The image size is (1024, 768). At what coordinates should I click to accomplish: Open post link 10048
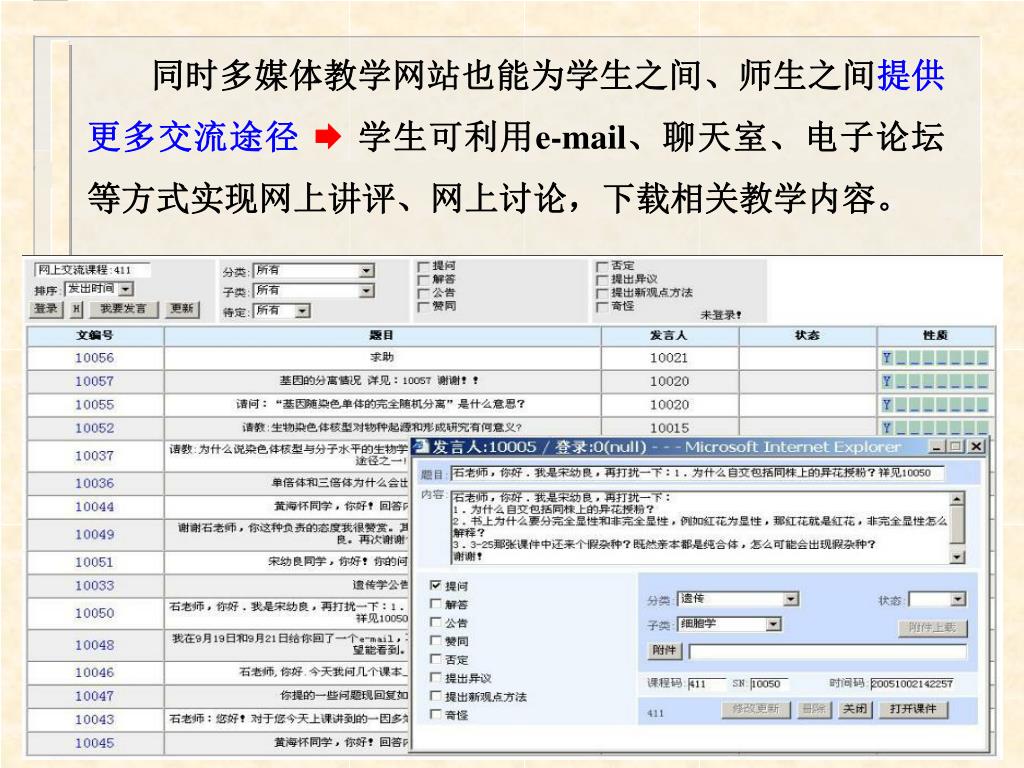click(95, 645)
